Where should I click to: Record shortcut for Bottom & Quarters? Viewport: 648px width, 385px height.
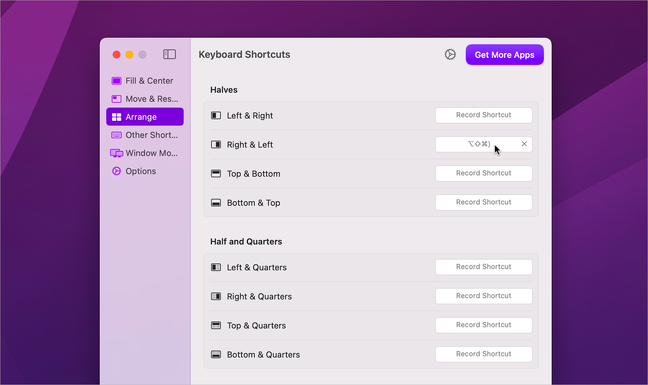(484, 354)
